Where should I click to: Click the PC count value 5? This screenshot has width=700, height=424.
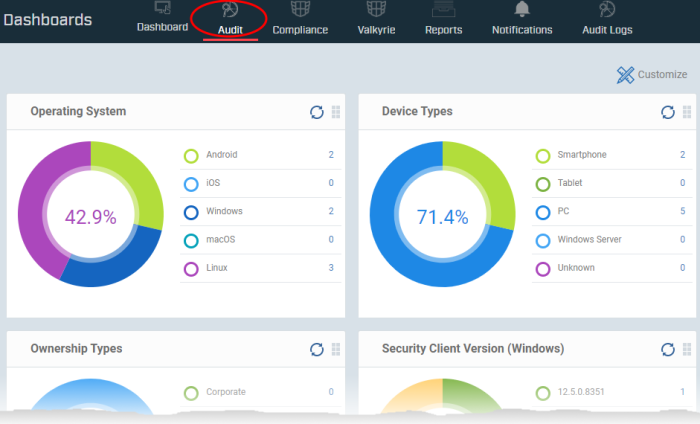[682, 211]
